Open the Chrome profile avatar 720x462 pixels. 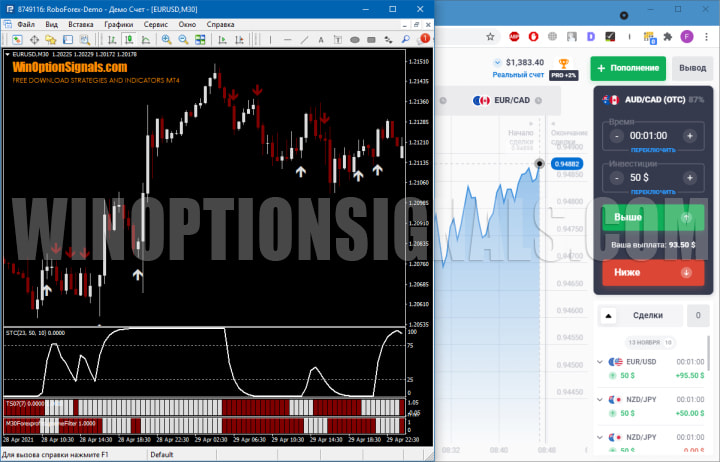[x=687, y=36]
